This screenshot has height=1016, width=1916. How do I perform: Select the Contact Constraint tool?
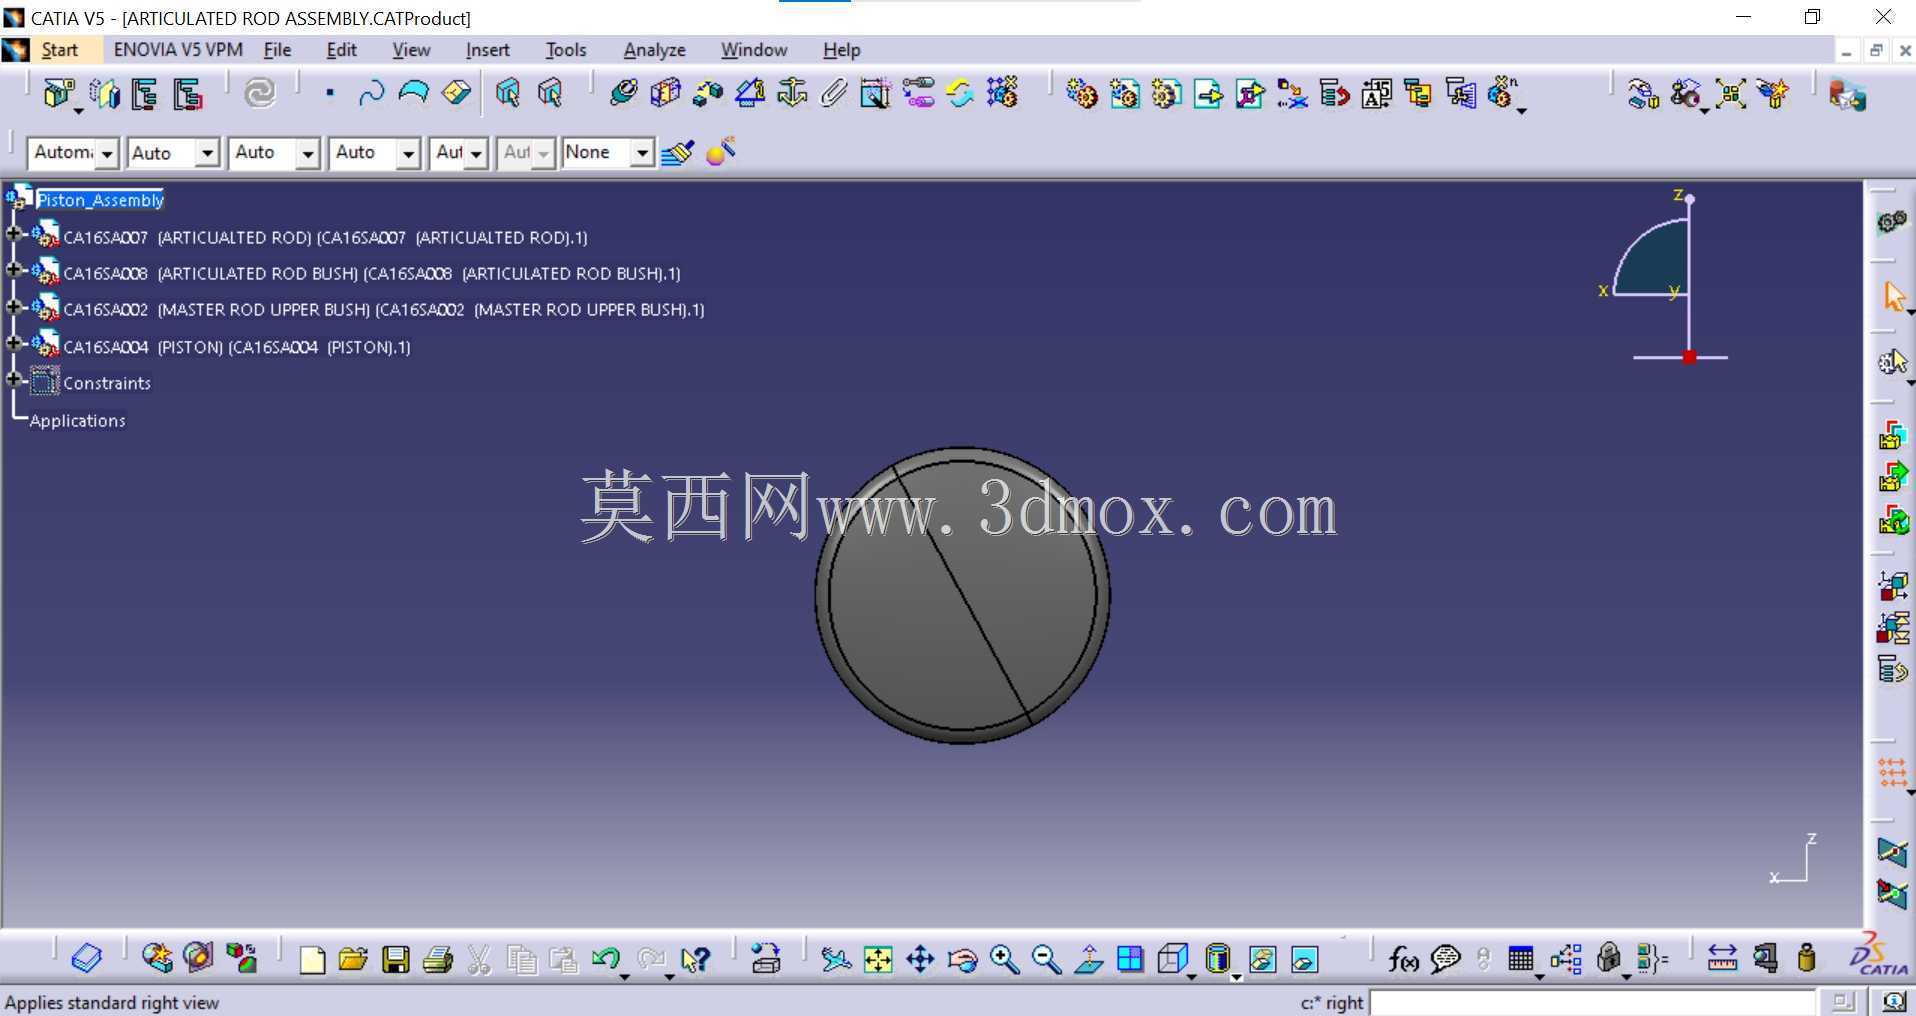[x=665, y=94]
